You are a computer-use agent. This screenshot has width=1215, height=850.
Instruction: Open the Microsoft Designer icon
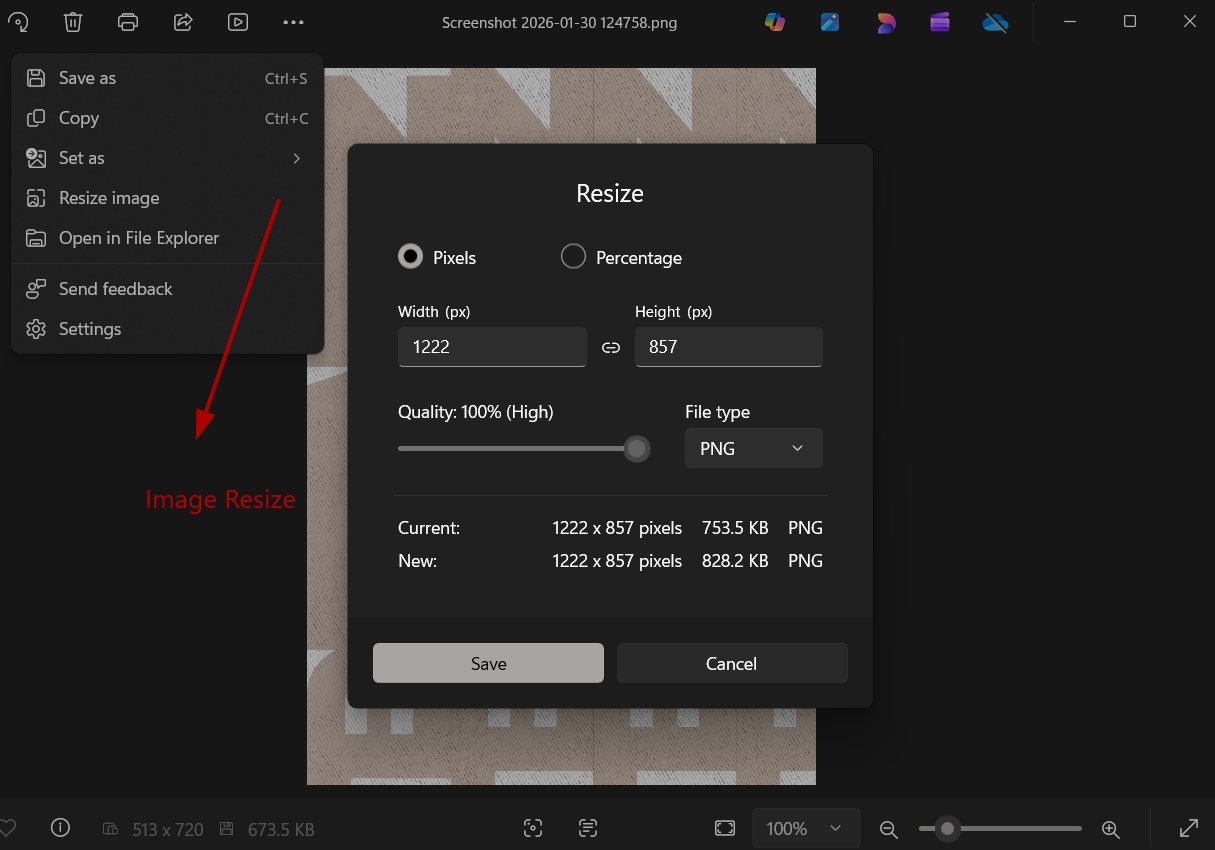[x=885, y=22]
